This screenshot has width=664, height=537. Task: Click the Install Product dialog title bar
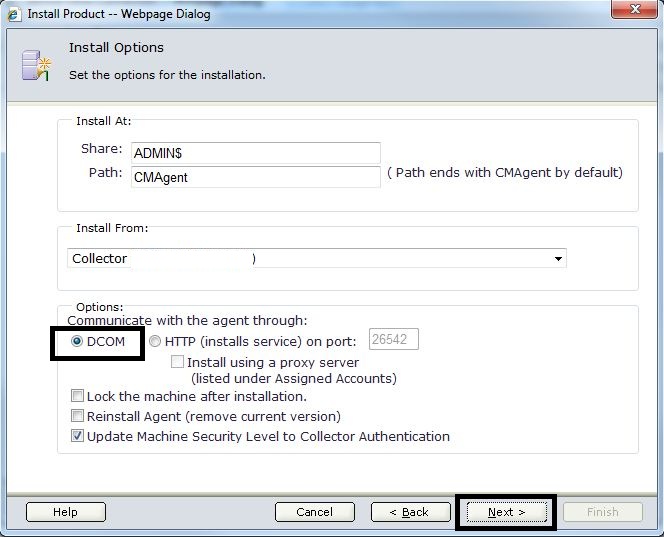click(x=300, y=14)
